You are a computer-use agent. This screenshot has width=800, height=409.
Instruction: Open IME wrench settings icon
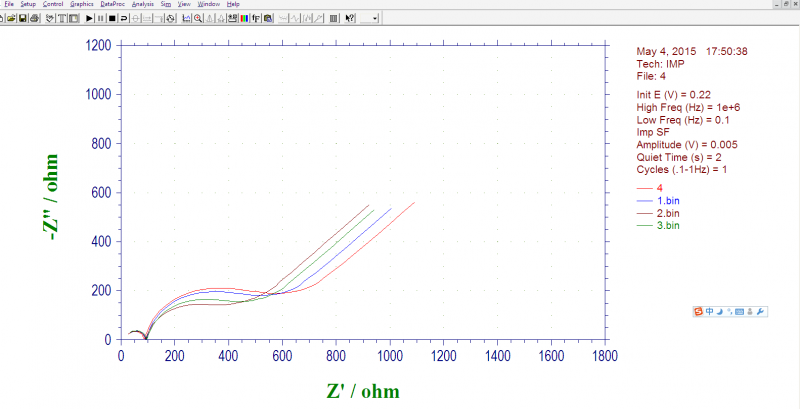point(760,312)
